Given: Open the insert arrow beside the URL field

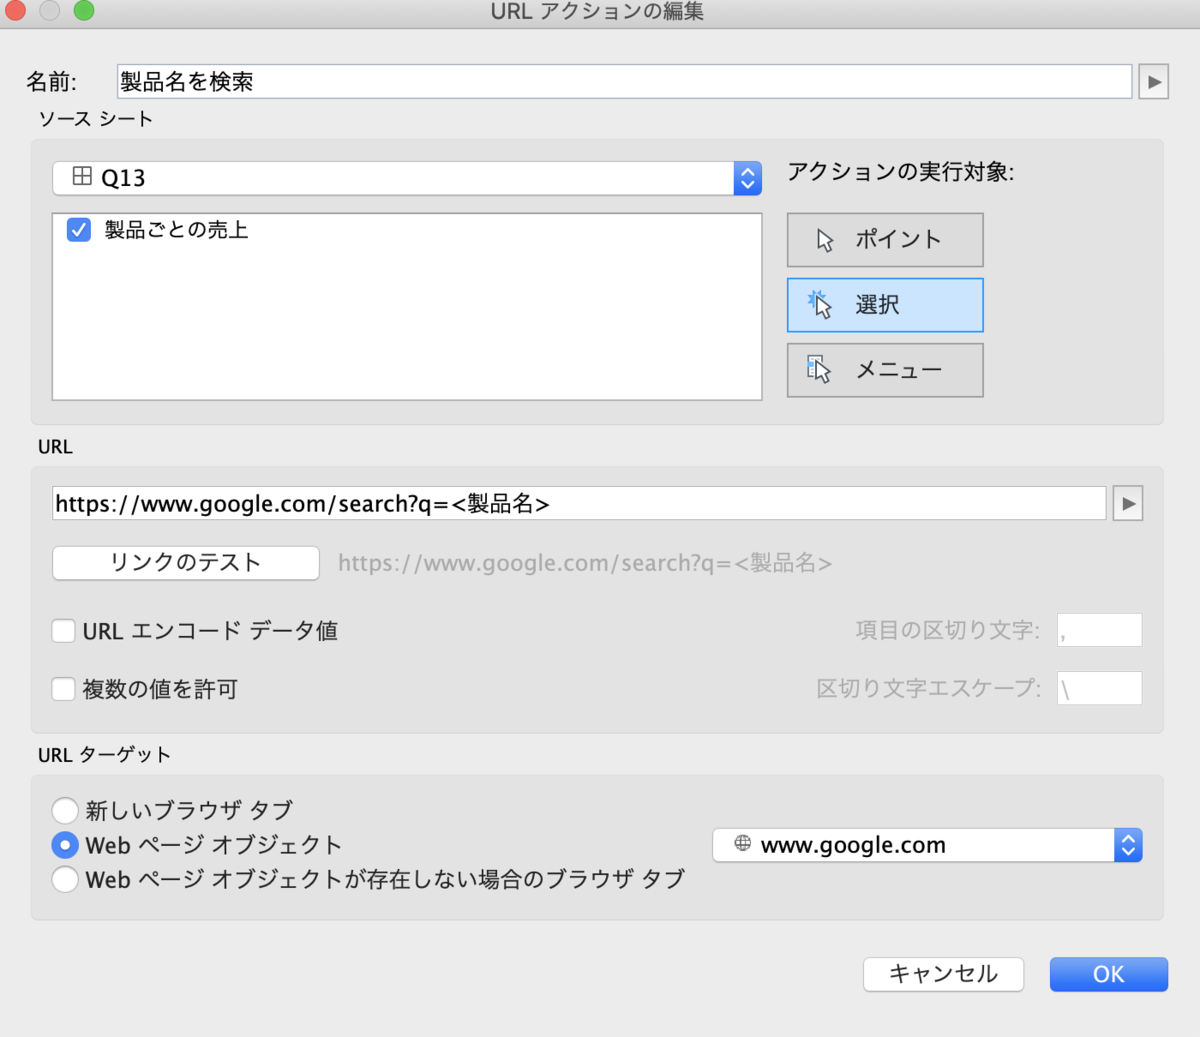Looking at the screenshot, I should coord(1128,503).
